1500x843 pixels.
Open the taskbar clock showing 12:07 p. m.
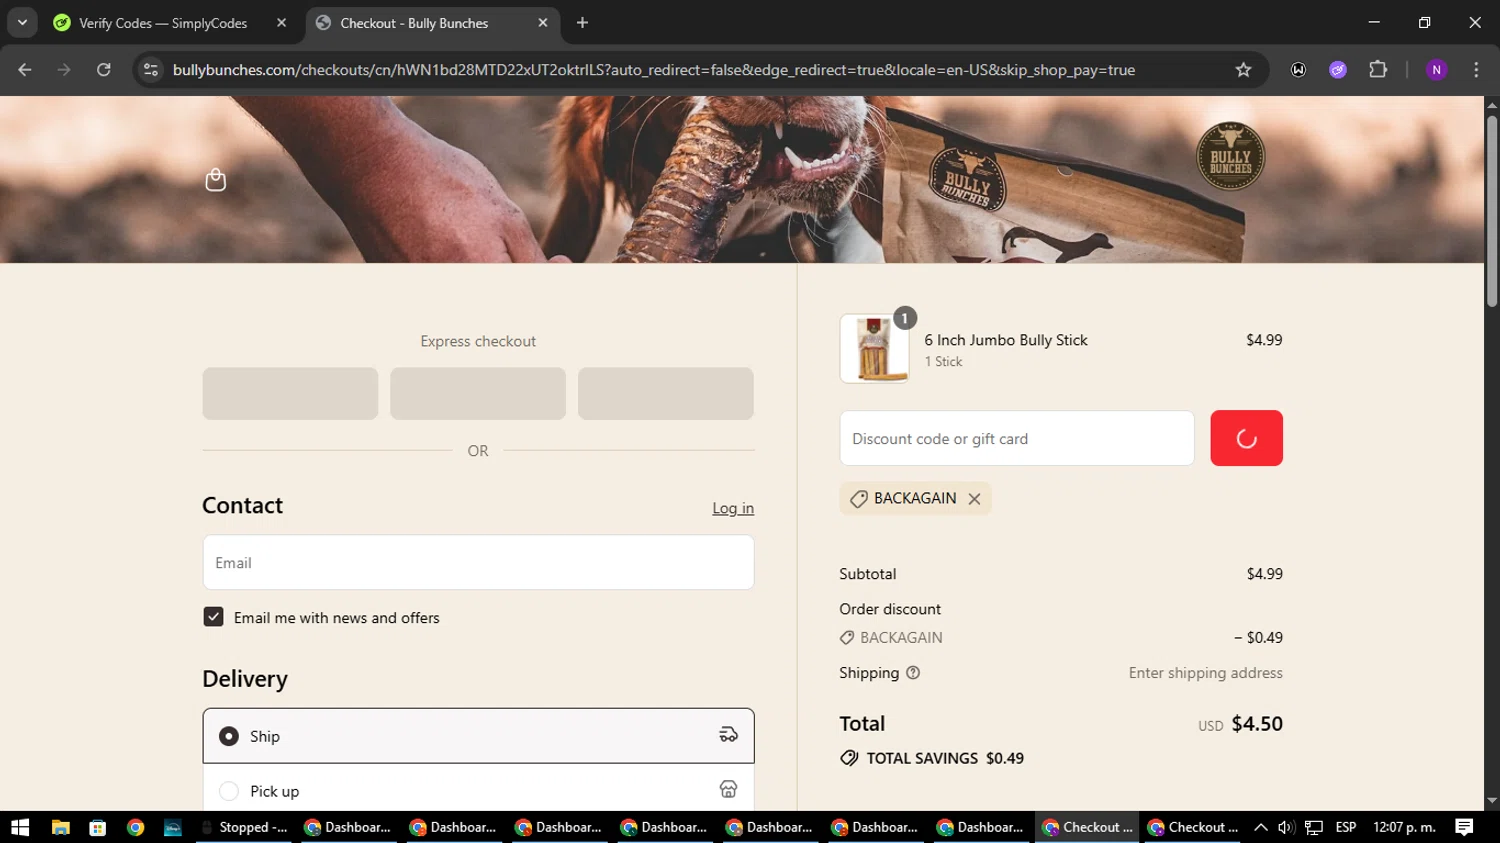(x=1404, y=827)
